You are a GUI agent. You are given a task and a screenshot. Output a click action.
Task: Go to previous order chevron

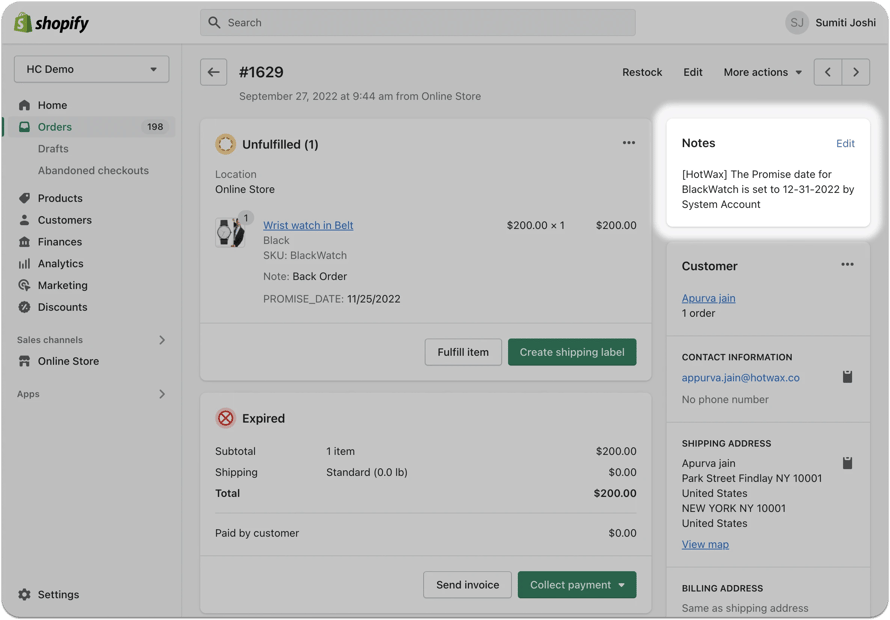click(x=828, y=72)
